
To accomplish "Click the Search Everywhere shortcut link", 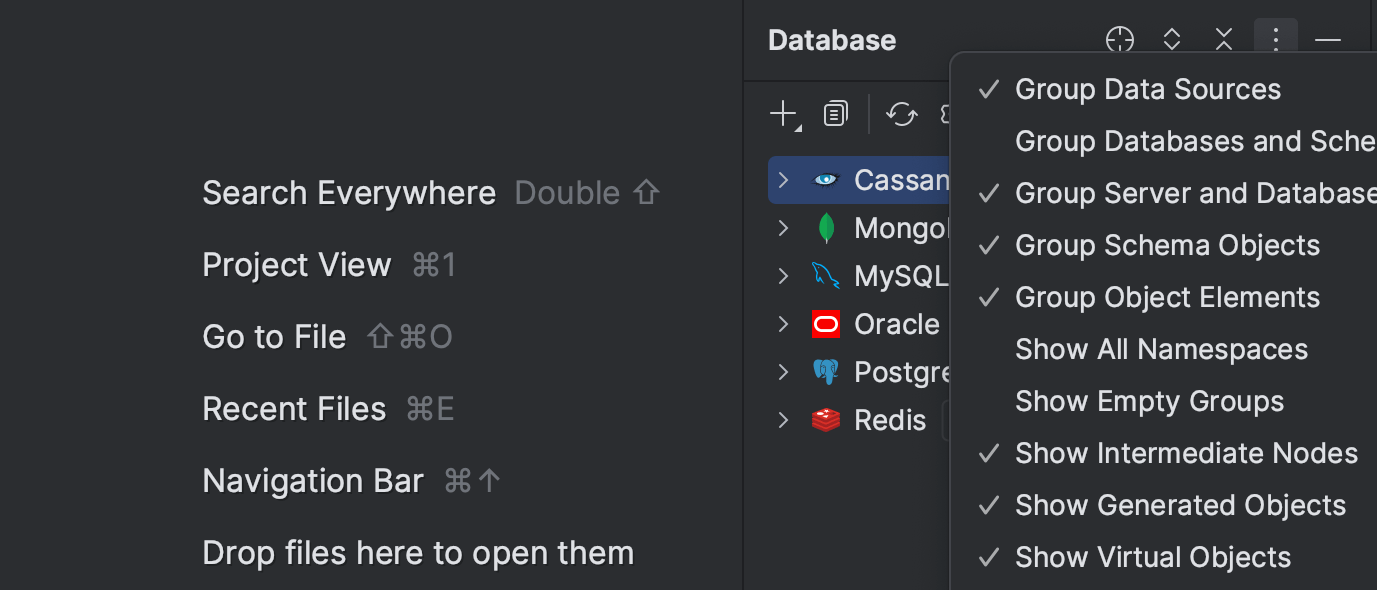I will pyautogui.click(x=349, y=192).
